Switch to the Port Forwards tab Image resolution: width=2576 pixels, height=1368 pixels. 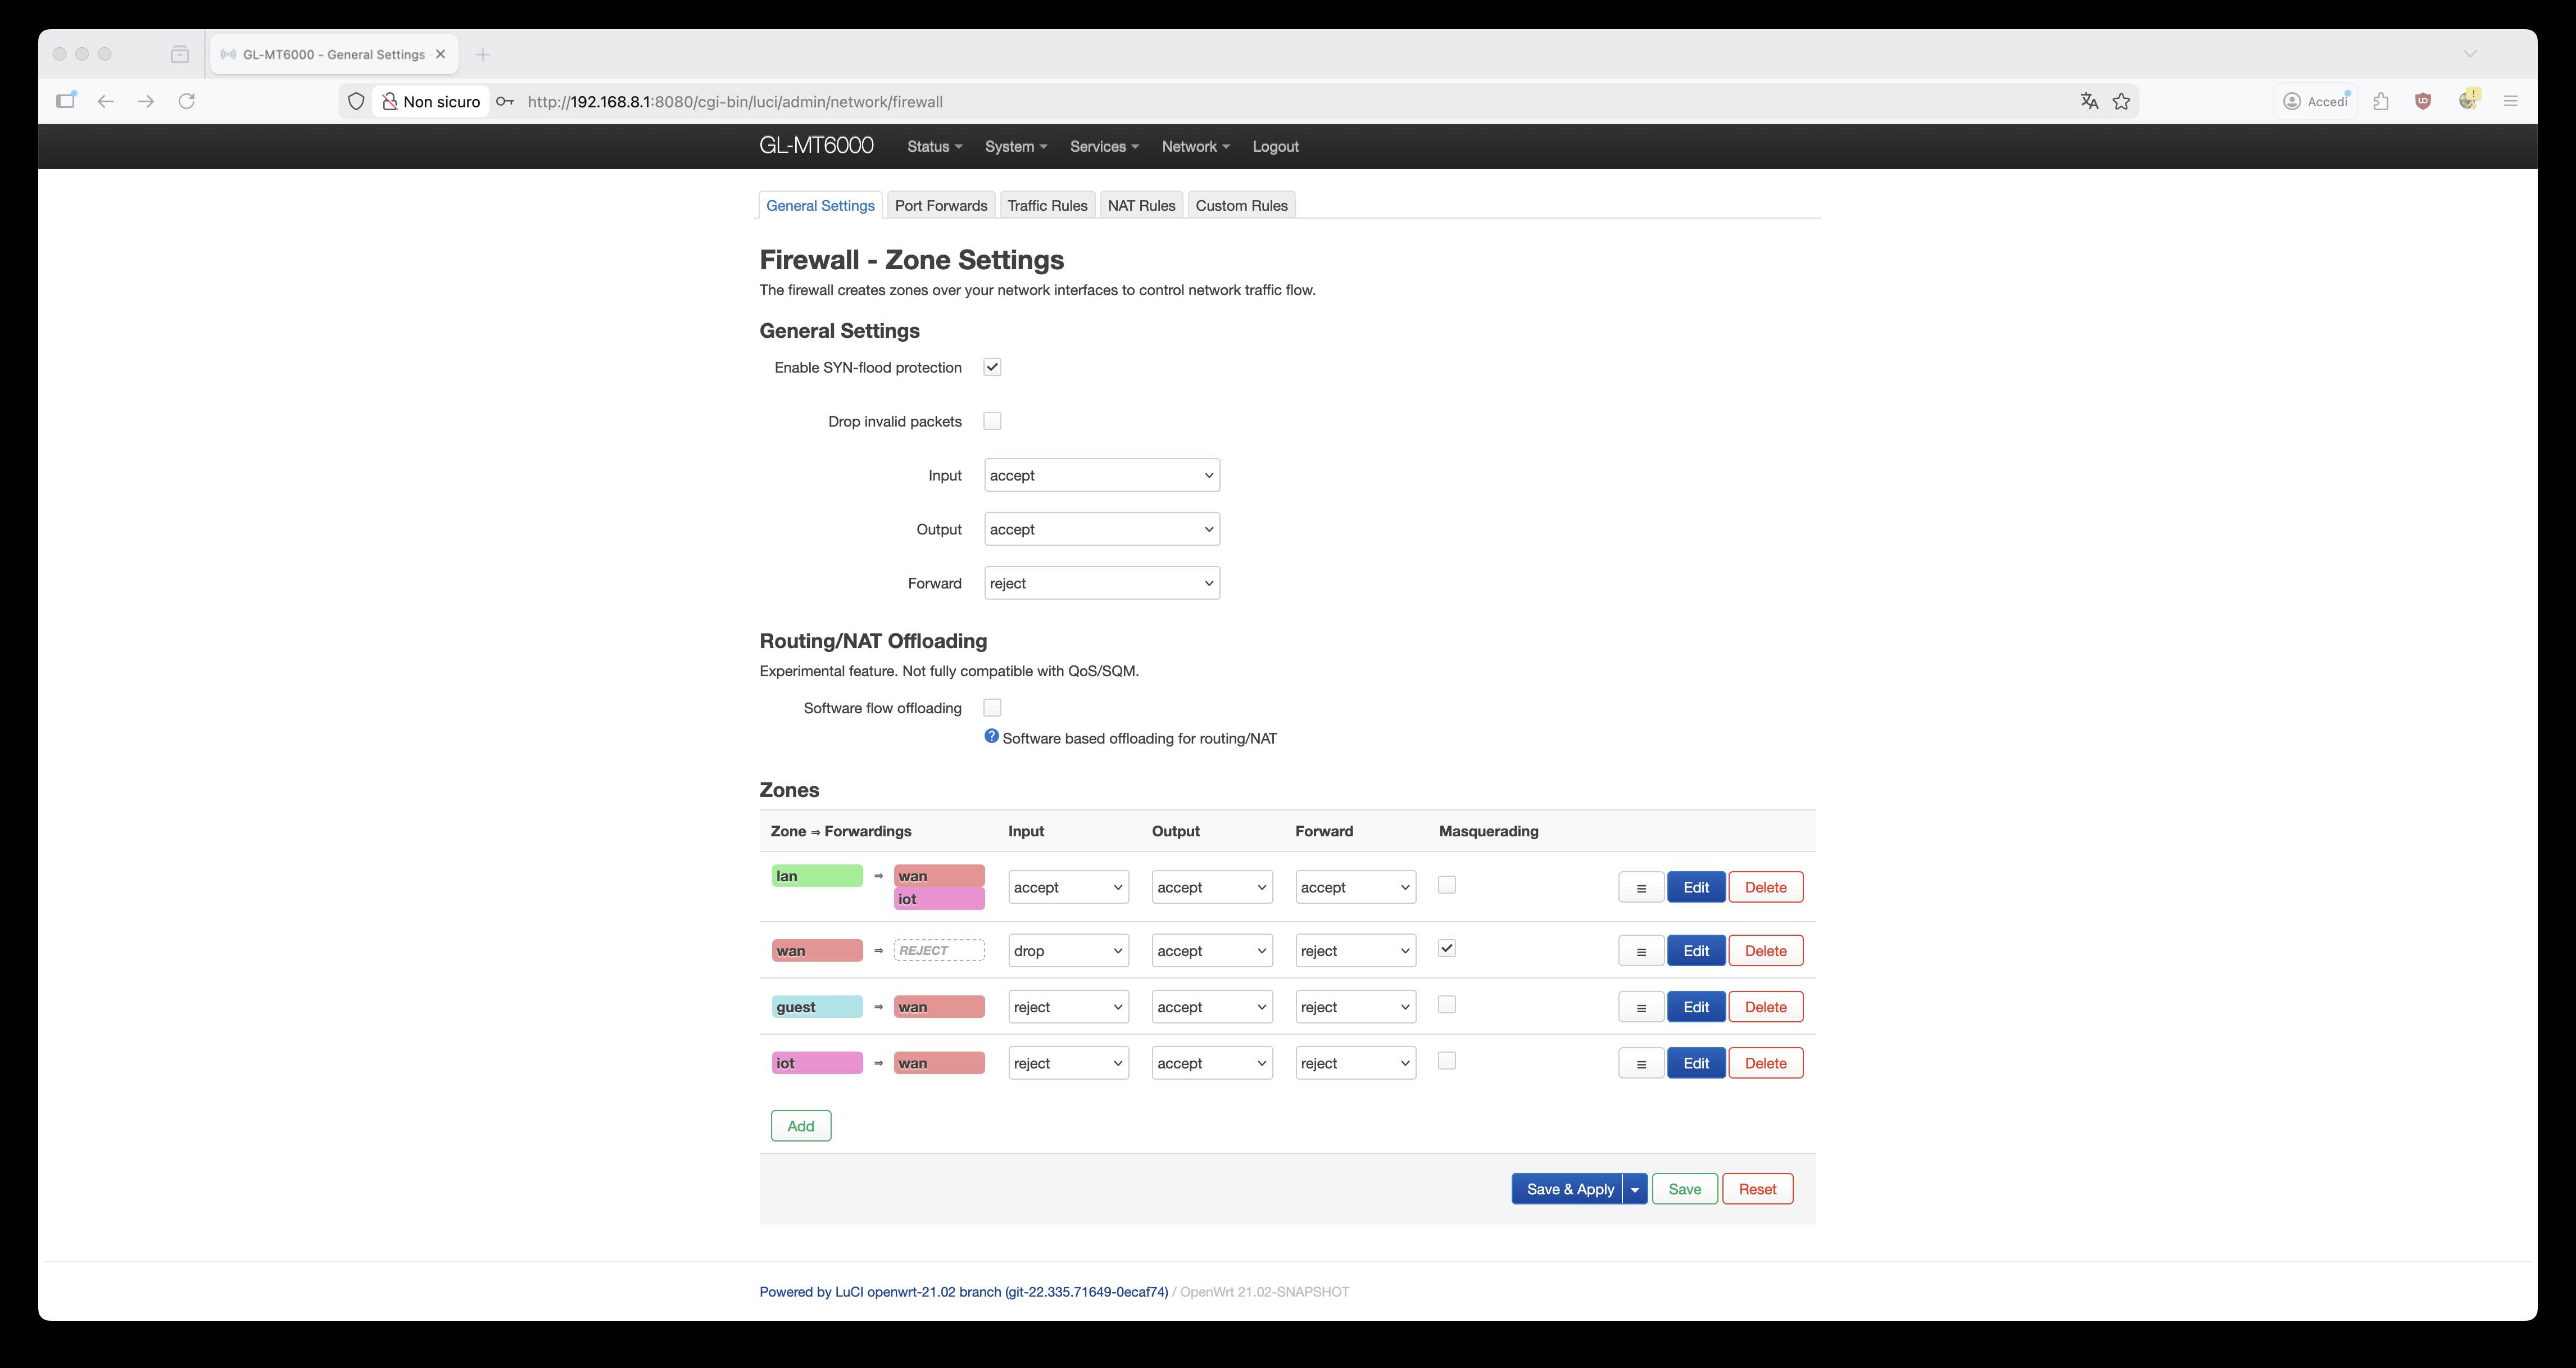click(x=940, y=205)
